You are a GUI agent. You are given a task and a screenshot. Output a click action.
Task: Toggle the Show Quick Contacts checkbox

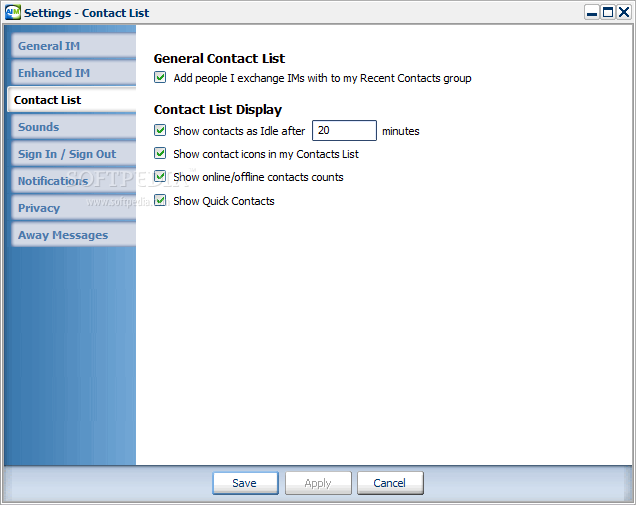(x=160, y=200)
